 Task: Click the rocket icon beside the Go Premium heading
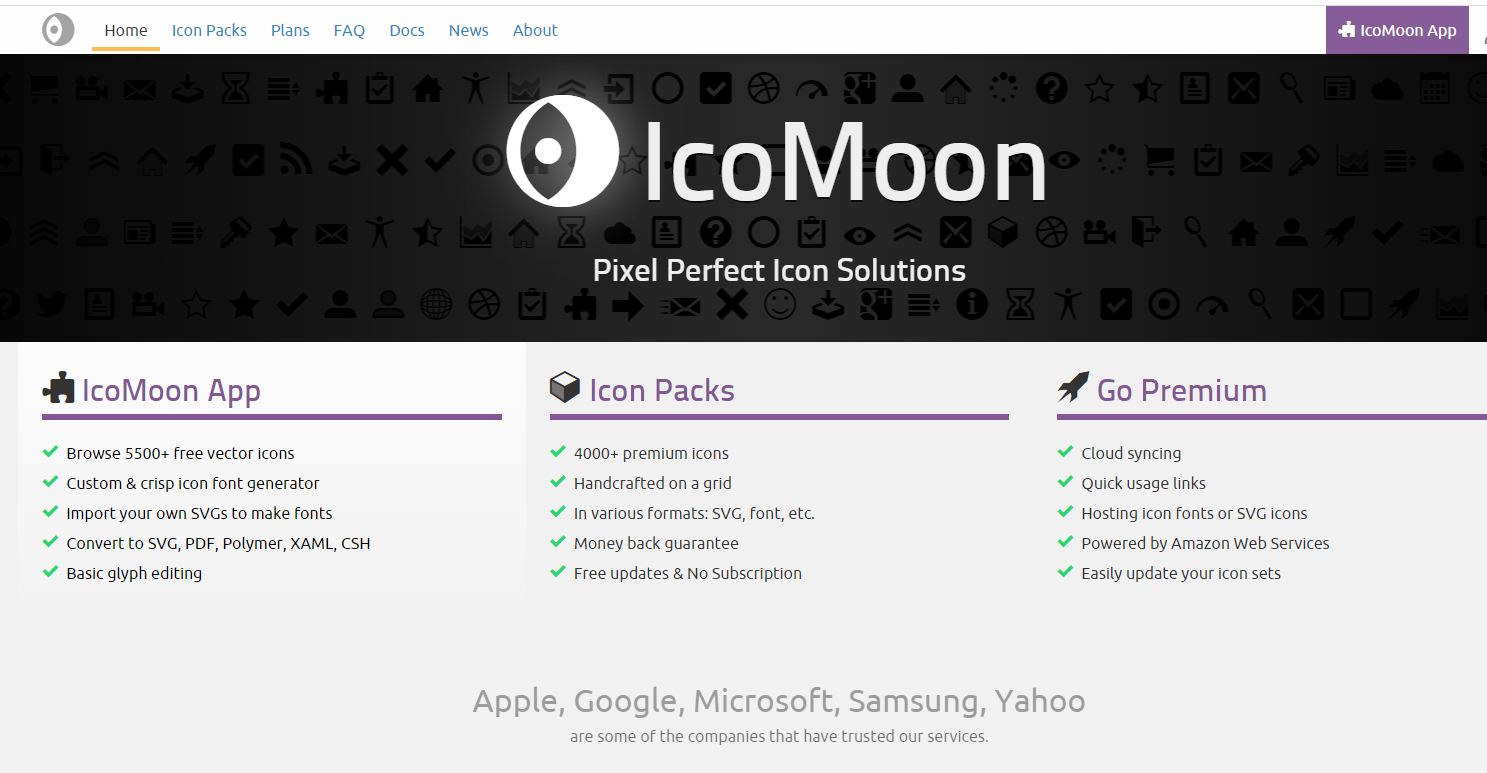coord(1073,388)
